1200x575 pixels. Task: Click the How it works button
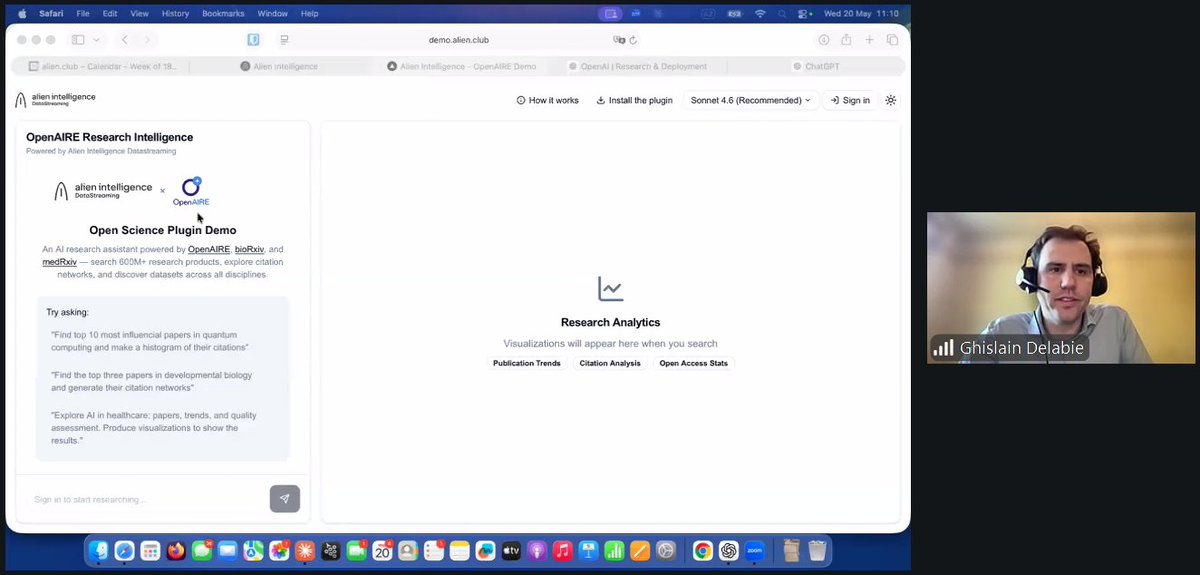click(x=547, y=100)
